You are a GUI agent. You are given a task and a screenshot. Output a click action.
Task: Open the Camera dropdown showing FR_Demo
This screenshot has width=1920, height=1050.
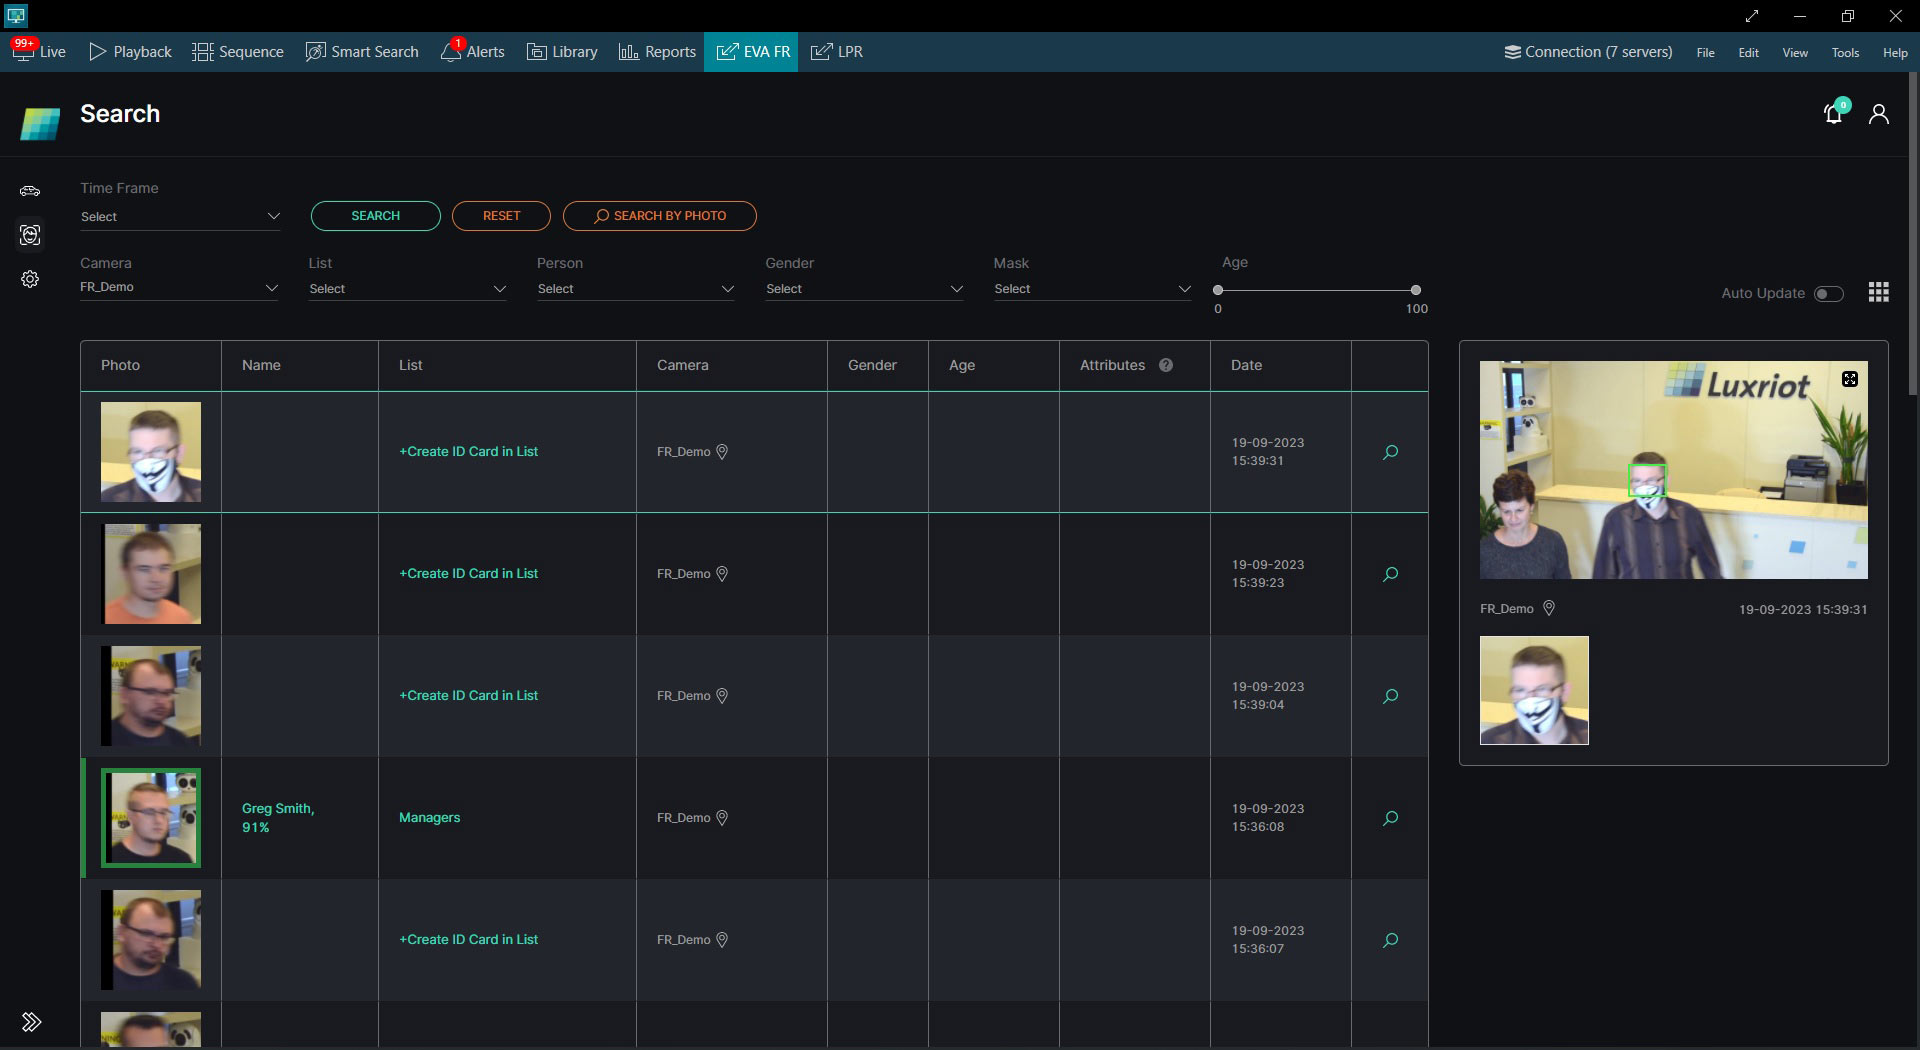click(x=180, y=288)
